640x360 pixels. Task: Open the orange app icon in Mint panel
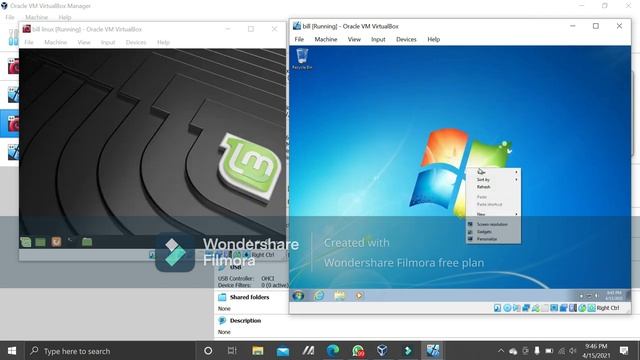point(56,242)
